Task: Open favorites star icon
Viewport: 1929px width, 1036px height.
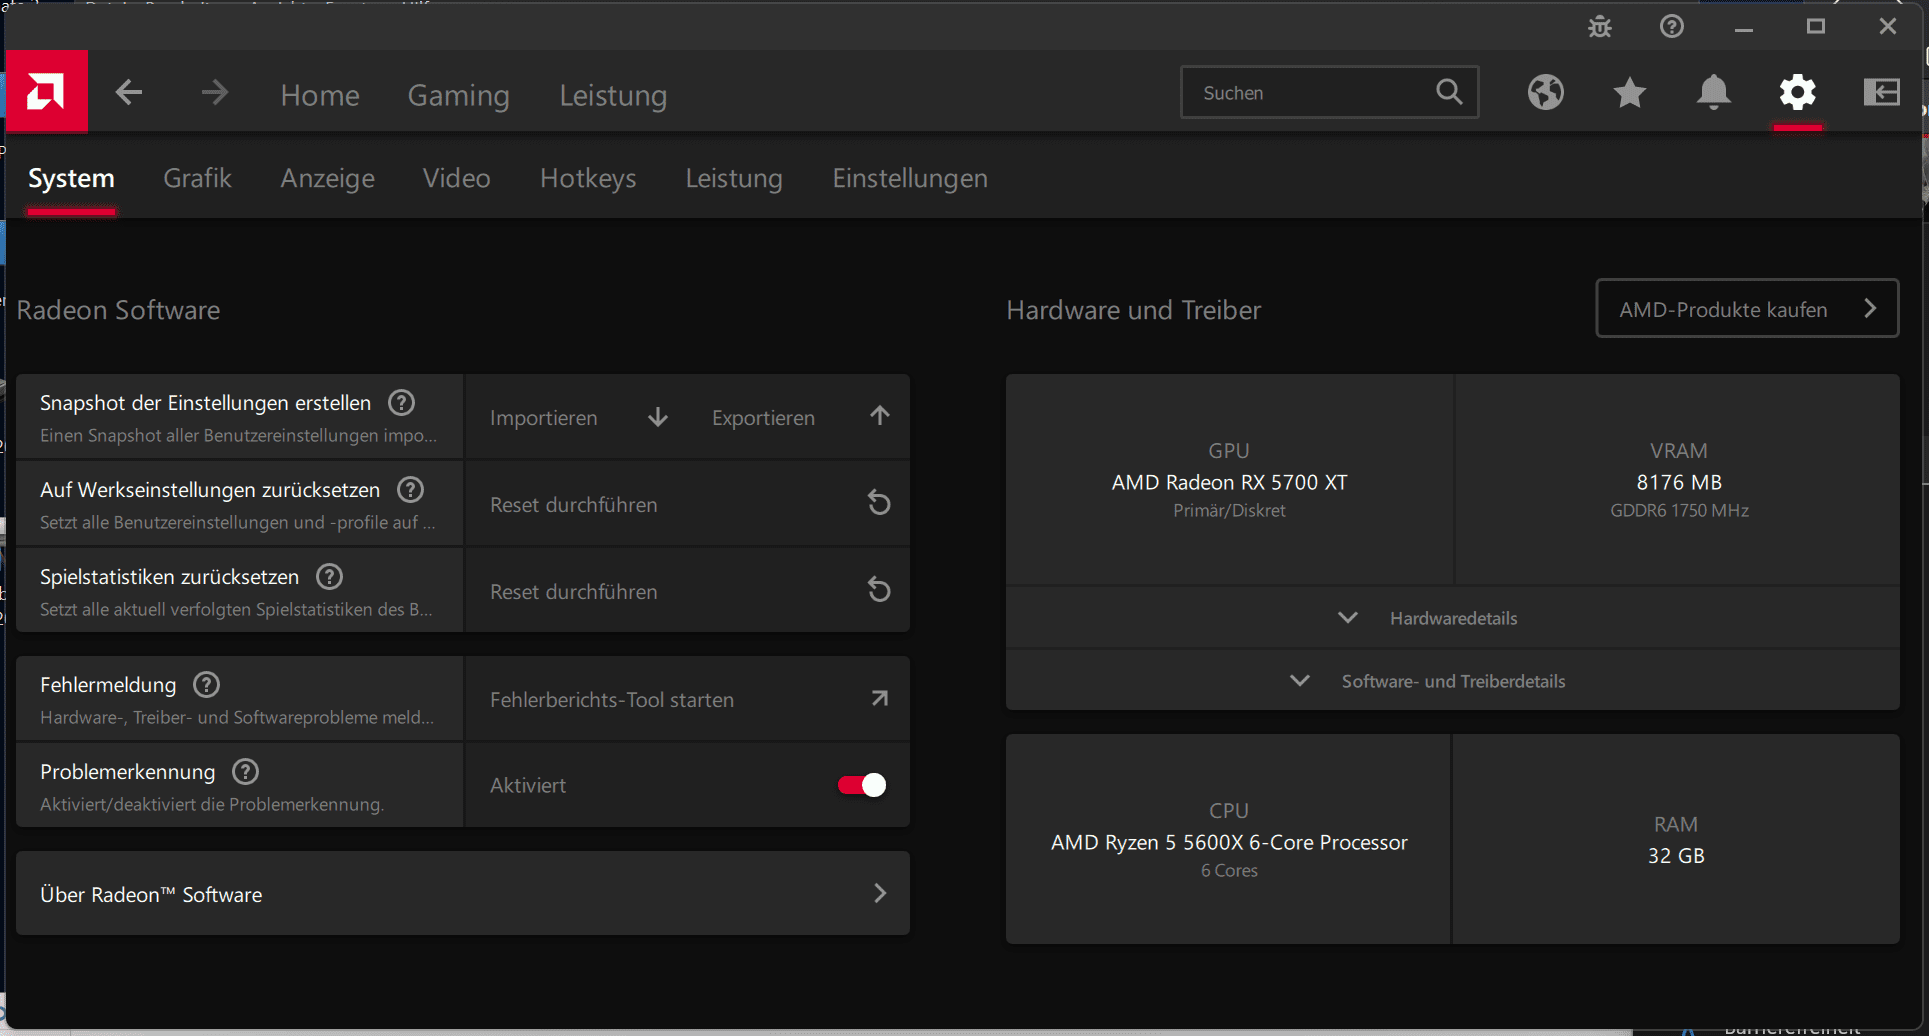Action: (x=1629, y=92)
